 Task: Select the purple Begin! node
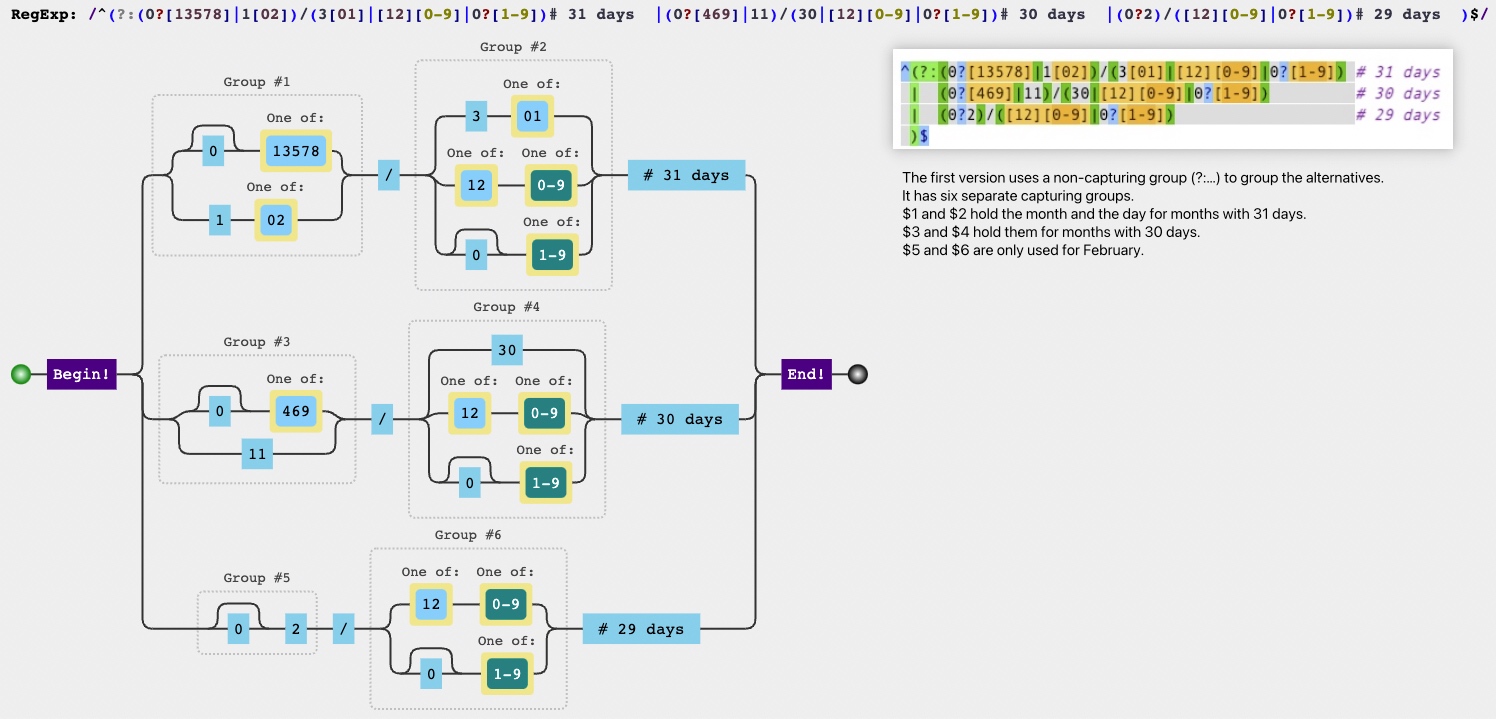click(x=81, y=375)
